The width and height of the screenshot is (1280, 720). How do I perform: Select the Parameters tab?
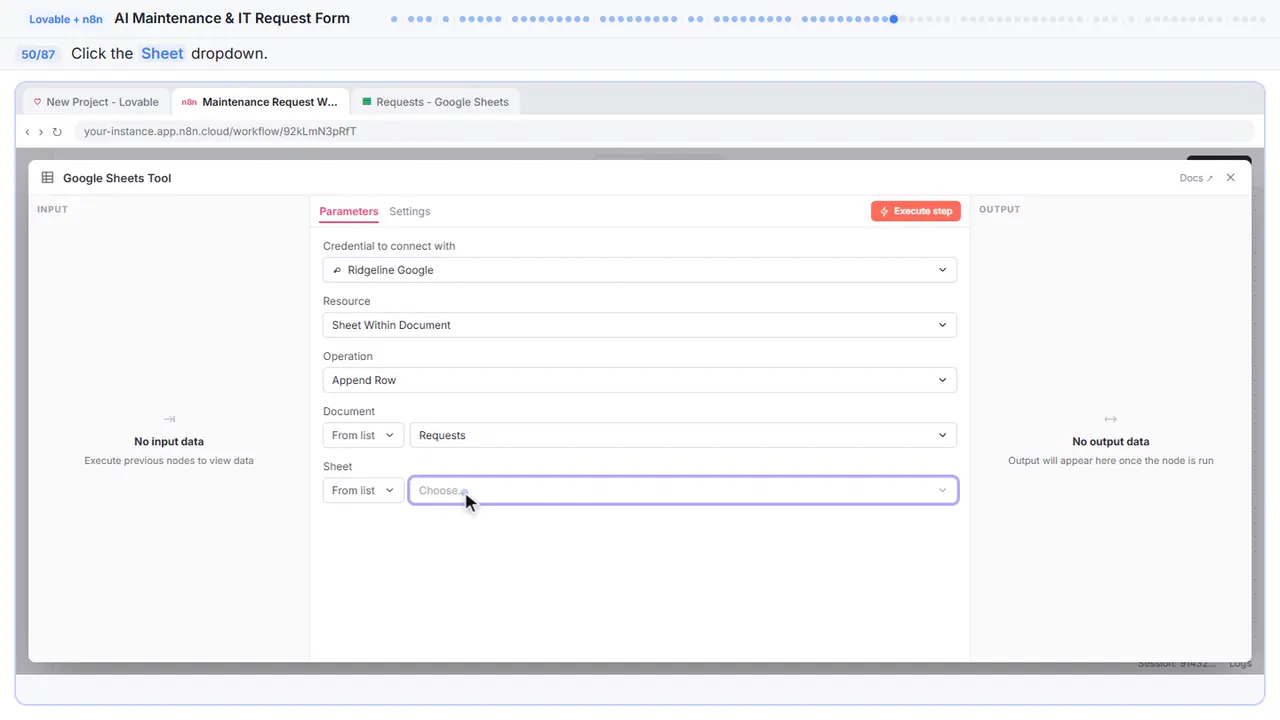click(349, 211)
